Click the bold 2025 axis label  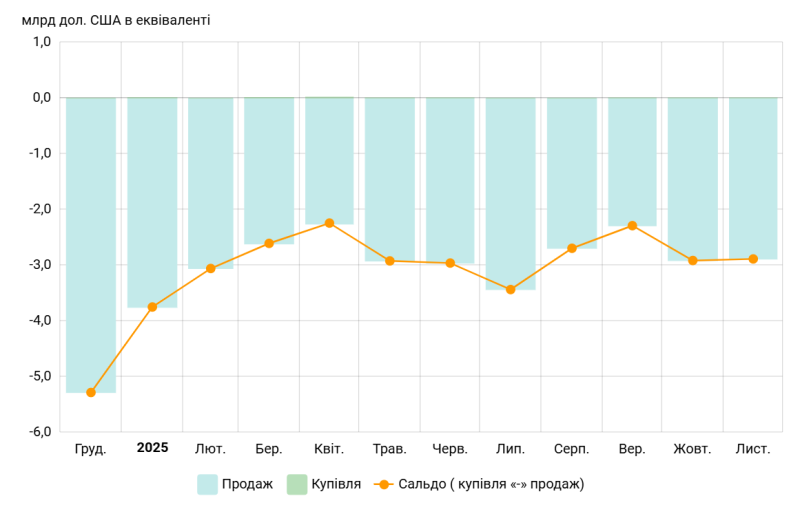coord(153,448)
